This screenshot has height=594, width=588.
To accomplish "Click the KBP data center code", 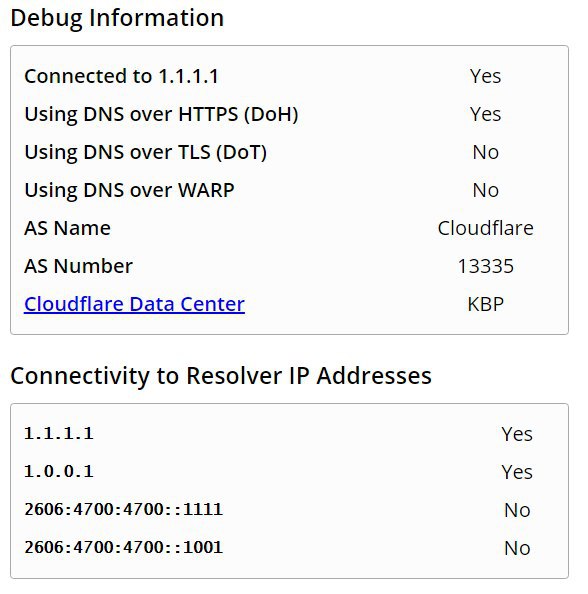I will [485, 304].
